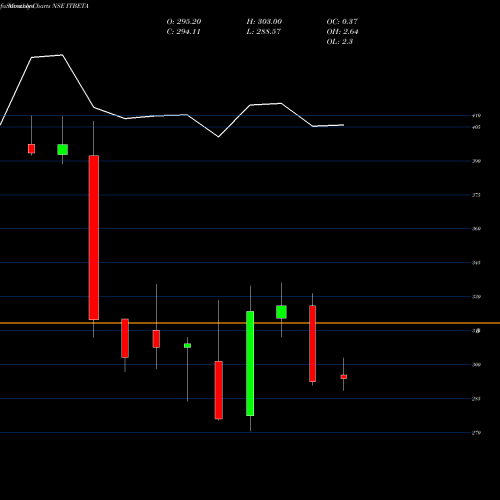Click the 270 price axis label
The height and width of the screenshot is (500, 500).
tap(476, 433)
